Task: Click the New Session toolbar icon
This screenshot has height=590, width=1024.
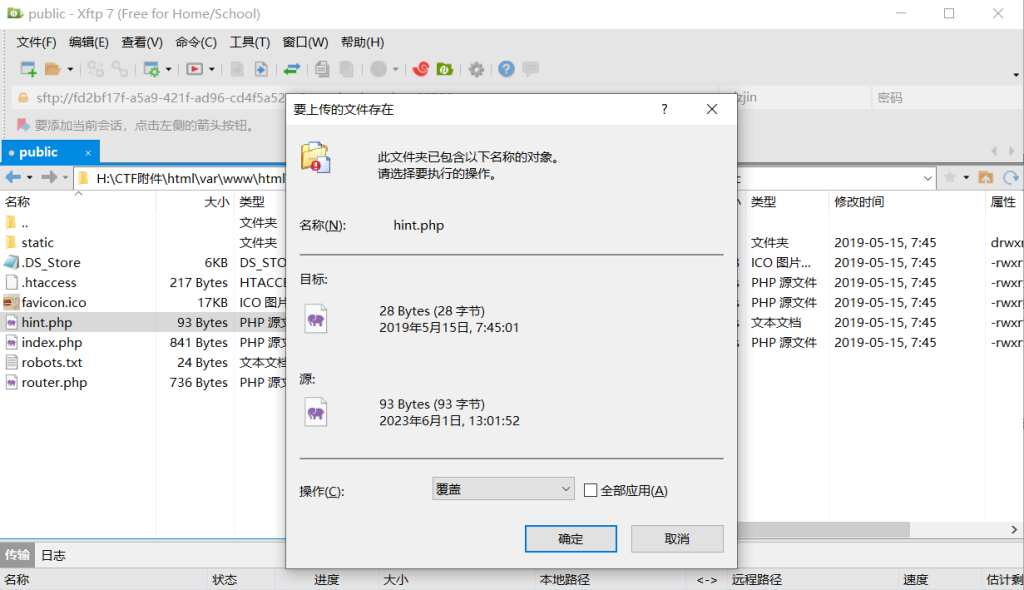Action: click(x=28, y=69)
